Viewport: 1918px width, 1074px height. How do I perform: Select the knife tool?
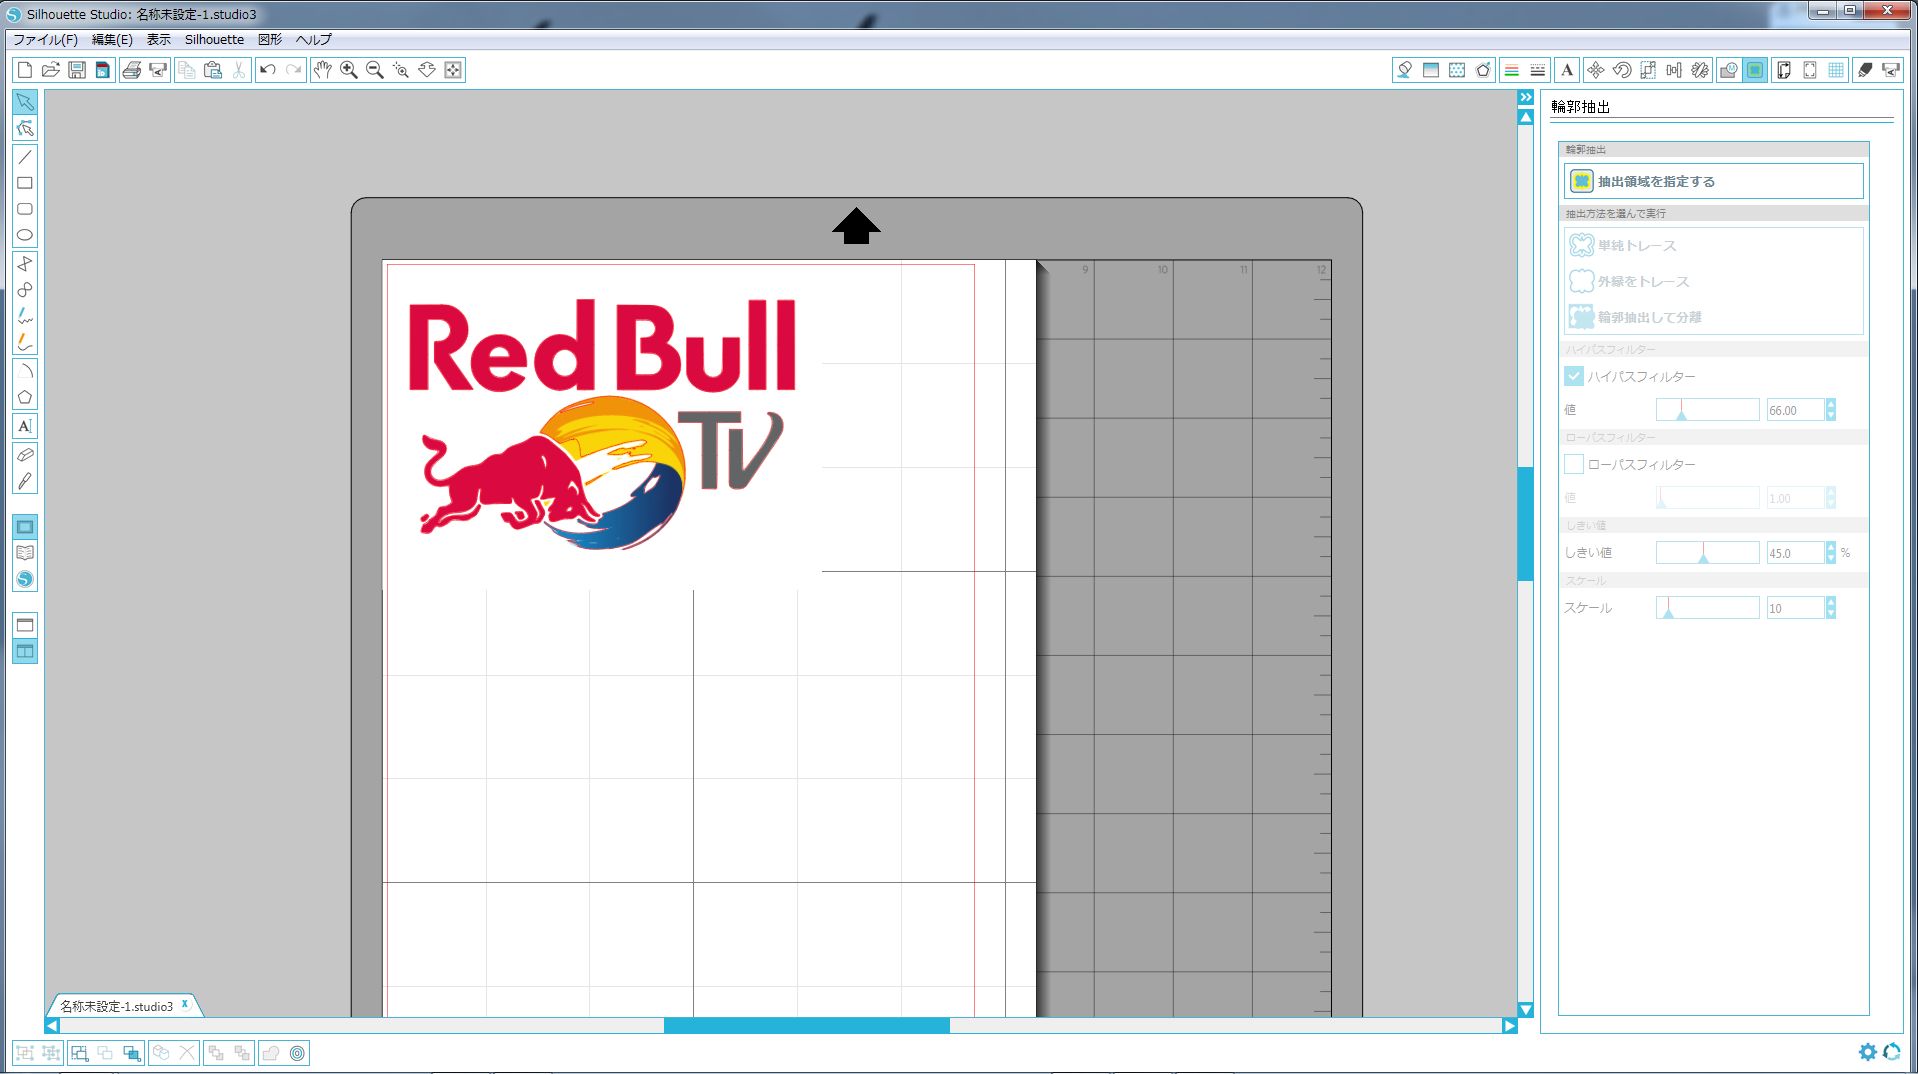coord(25,481)
